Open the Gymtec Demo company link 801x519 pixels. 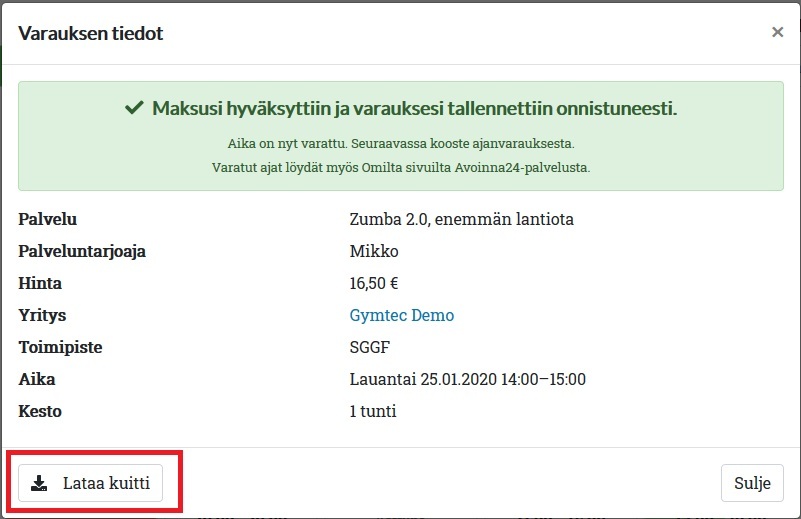click(x=401, y=315)
